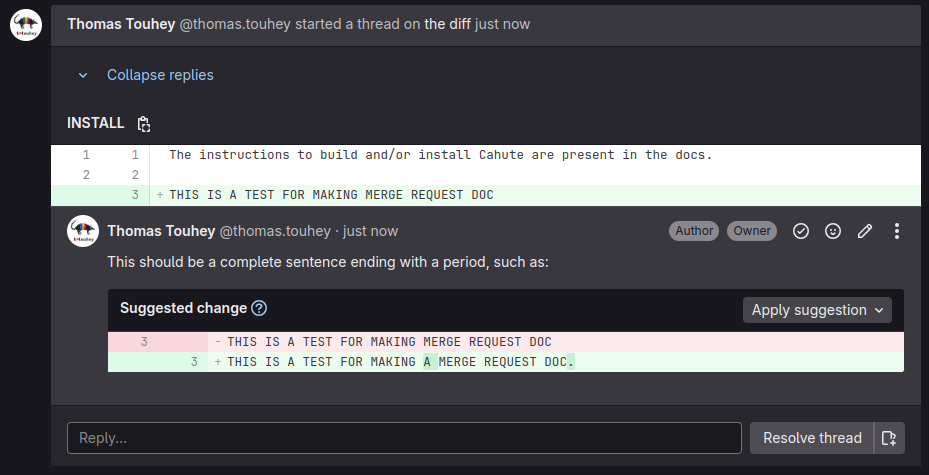
Task: Open the INSTALL file link
Action: coord(95,123)
